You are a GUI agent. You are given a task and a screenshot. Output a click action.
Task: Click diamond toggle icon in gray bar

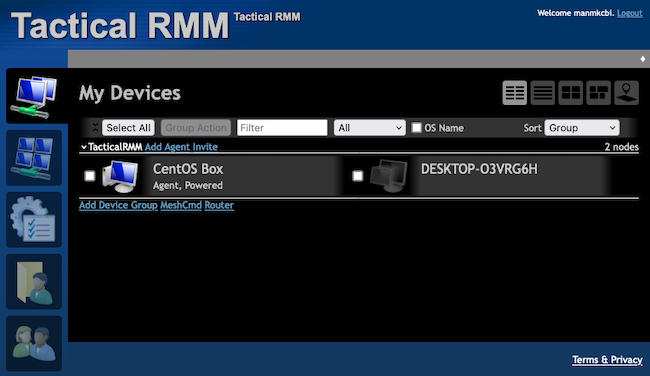[x=643, y=59]
